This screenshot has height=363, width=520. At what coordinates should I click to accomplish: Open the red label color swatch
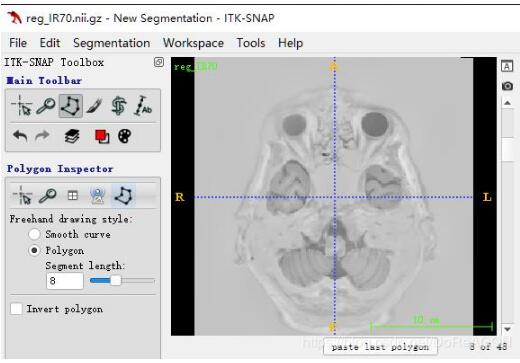click(102, 136)
